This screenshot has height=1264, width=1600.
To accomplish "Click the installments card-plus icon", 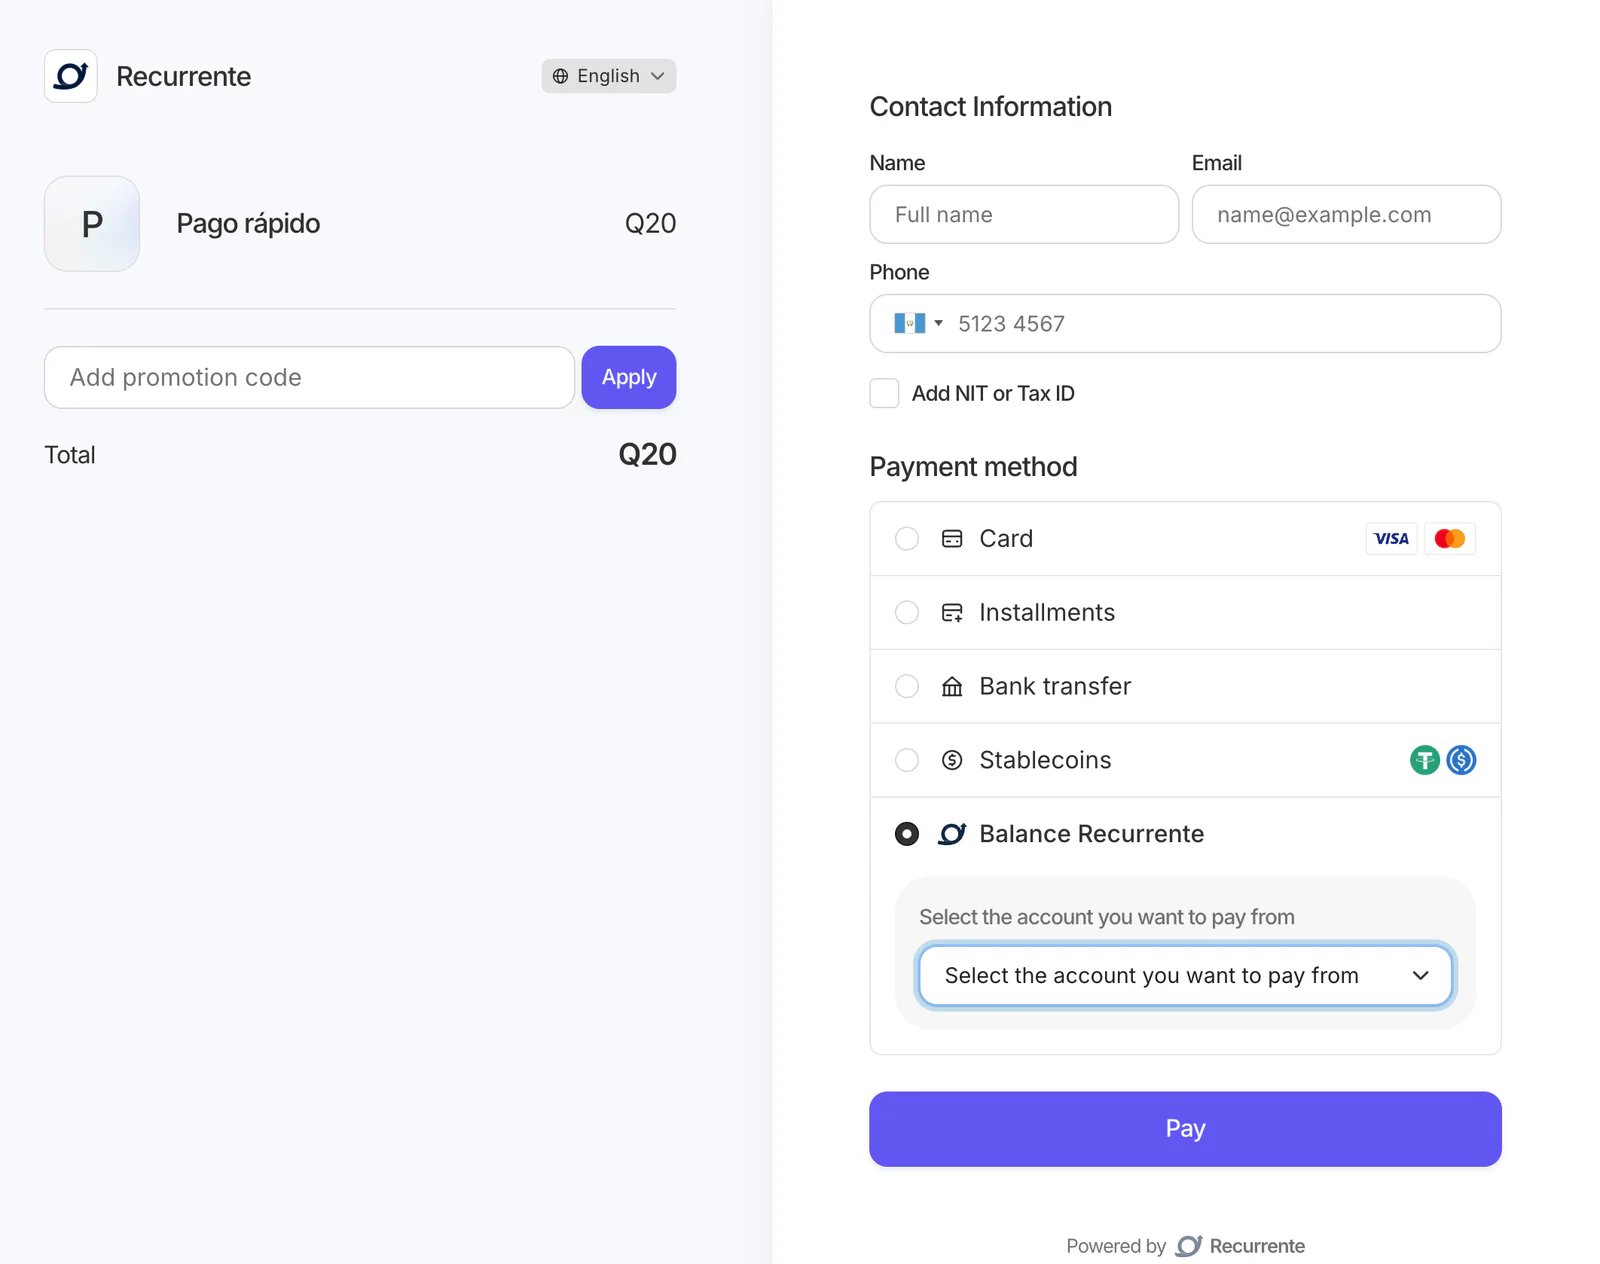I will point(952,613).
